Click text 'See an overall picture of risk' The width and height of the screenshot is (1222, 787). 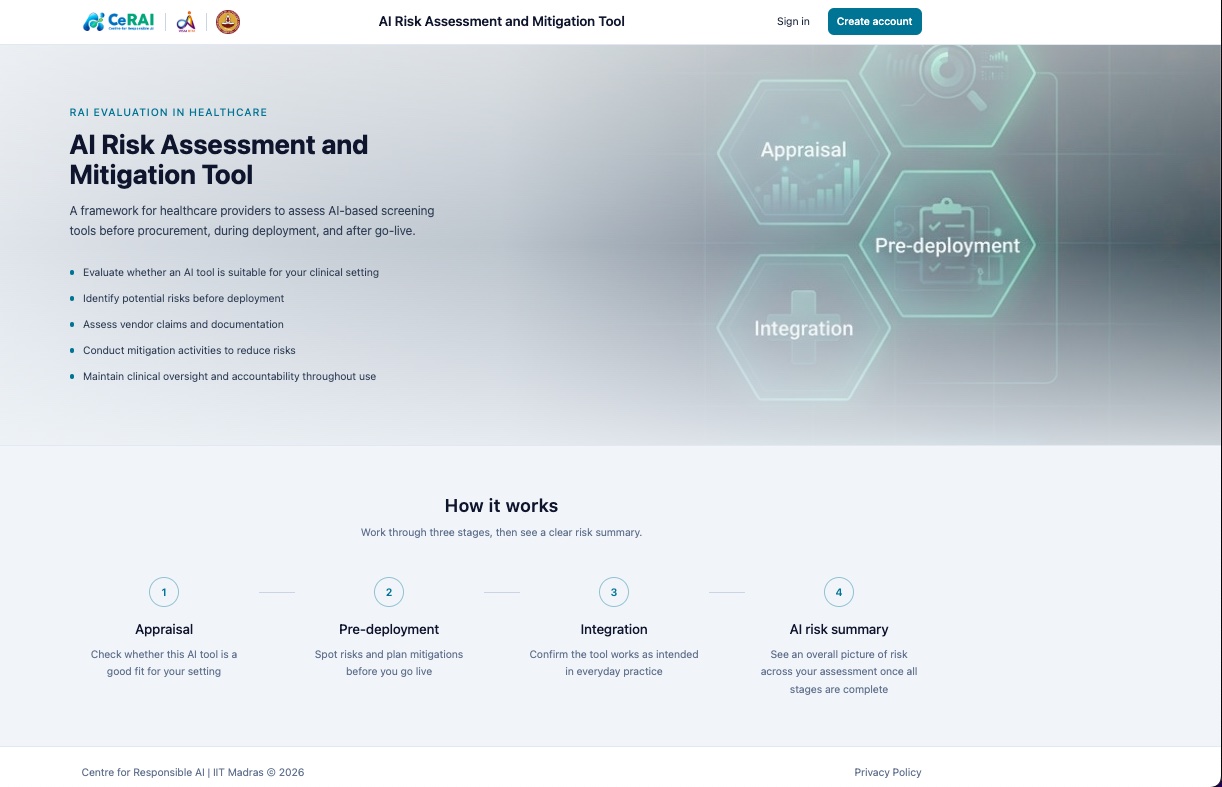[839, 672]
